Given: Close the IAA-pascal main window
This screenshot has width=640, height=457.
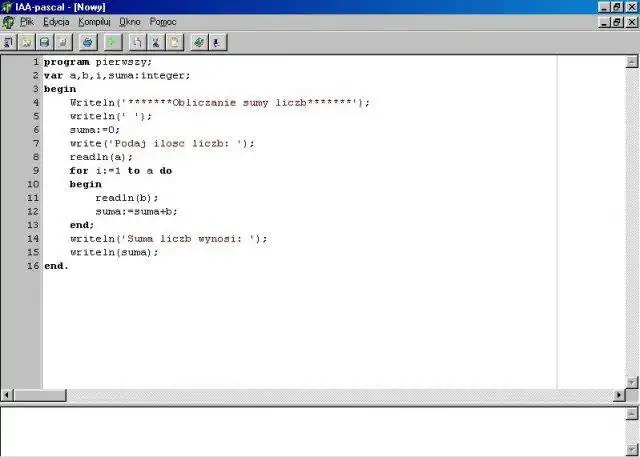Looking at the screenshot, I should [x=631, y=7].
